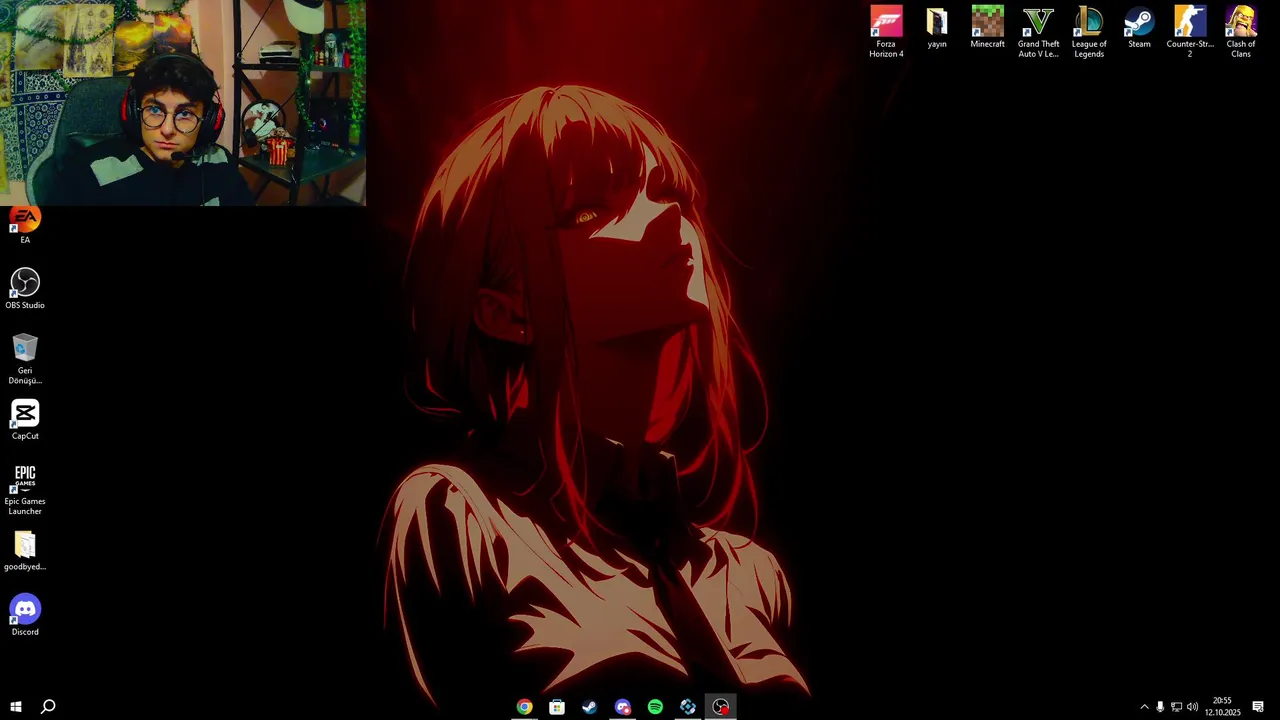Select the Counter-Strike 2 desktop icon

coord(1190,32)
